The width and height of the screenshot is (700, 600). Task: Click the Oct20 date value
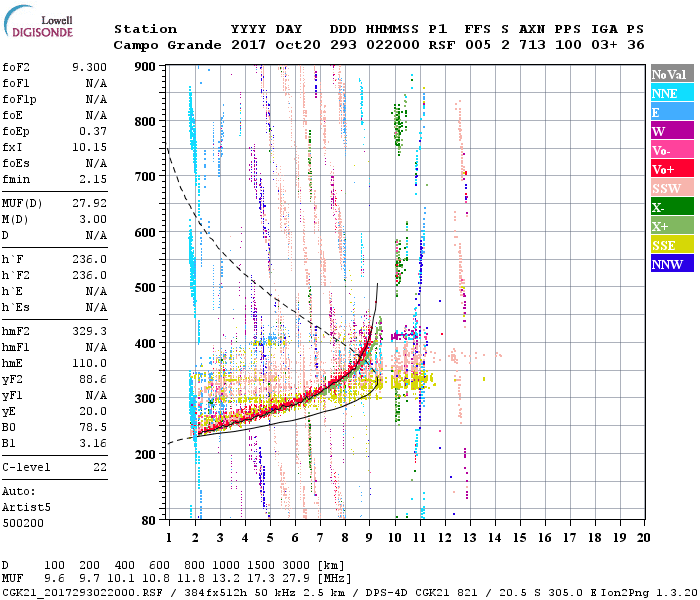click(x=298, y=45)
